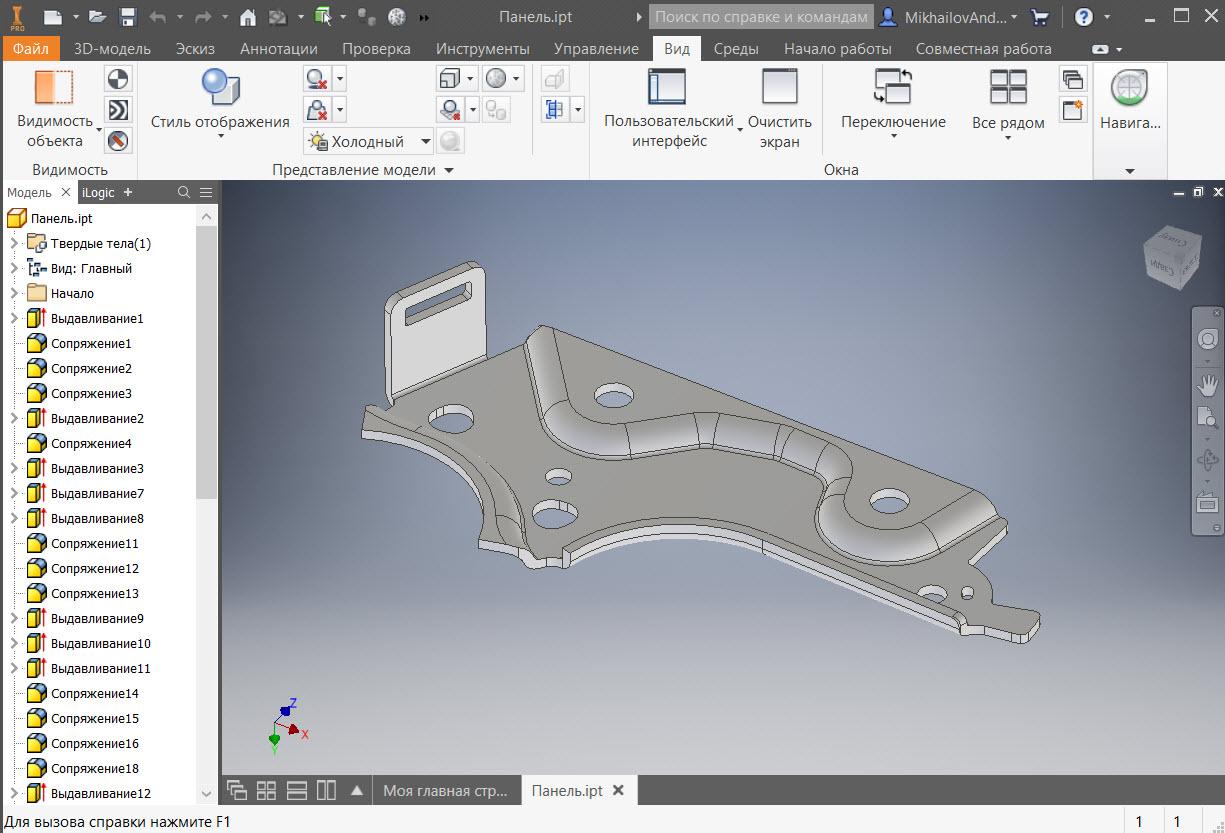The image size is (1225, 833).
Task: Toggle center of gravity display
Action: (119, 80)
